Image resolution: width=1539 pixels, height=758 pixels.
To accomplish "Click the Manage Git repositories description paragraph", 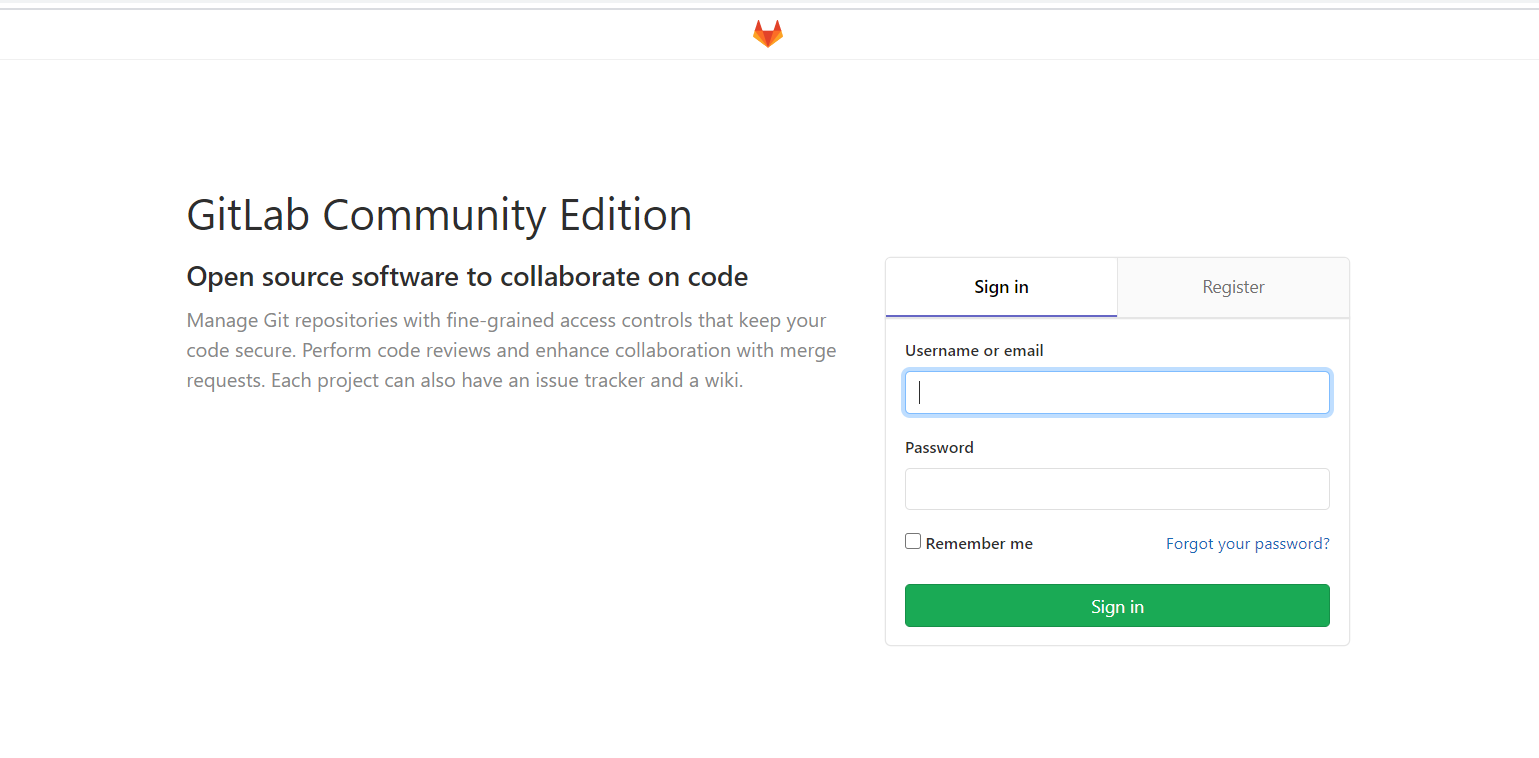I will tap(511, 351).
